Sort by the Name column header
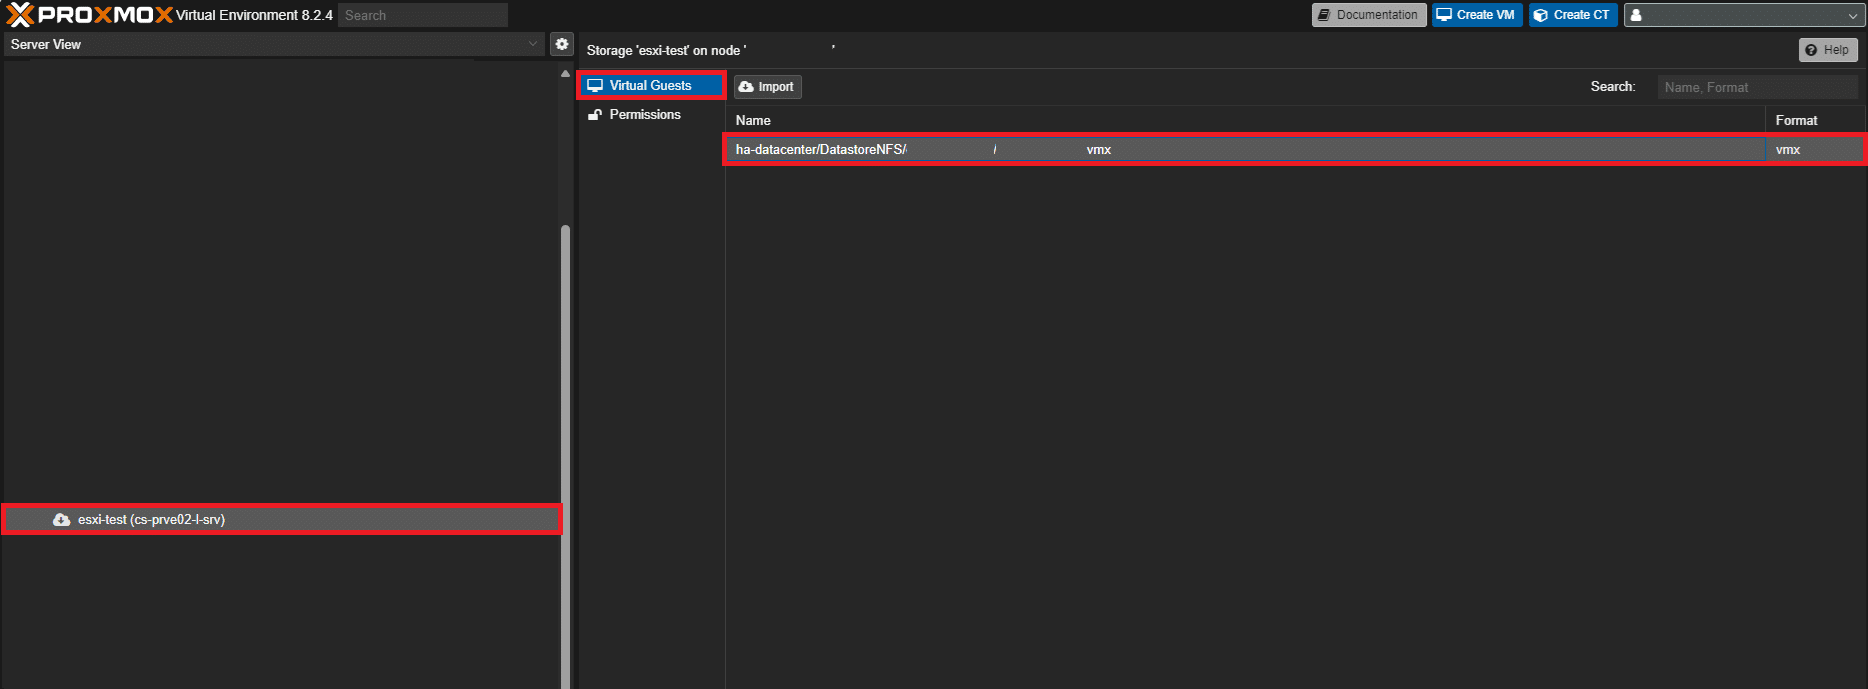This screenshot has height=689, width=1868. tap(1245, 120)
